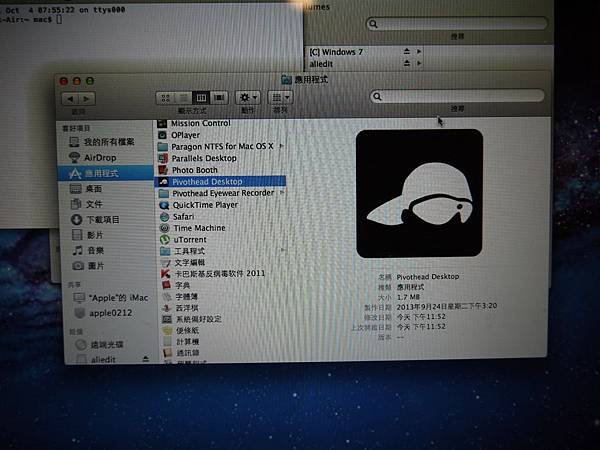Click the Pivothead Desktop preview icon

coord(419,193)
